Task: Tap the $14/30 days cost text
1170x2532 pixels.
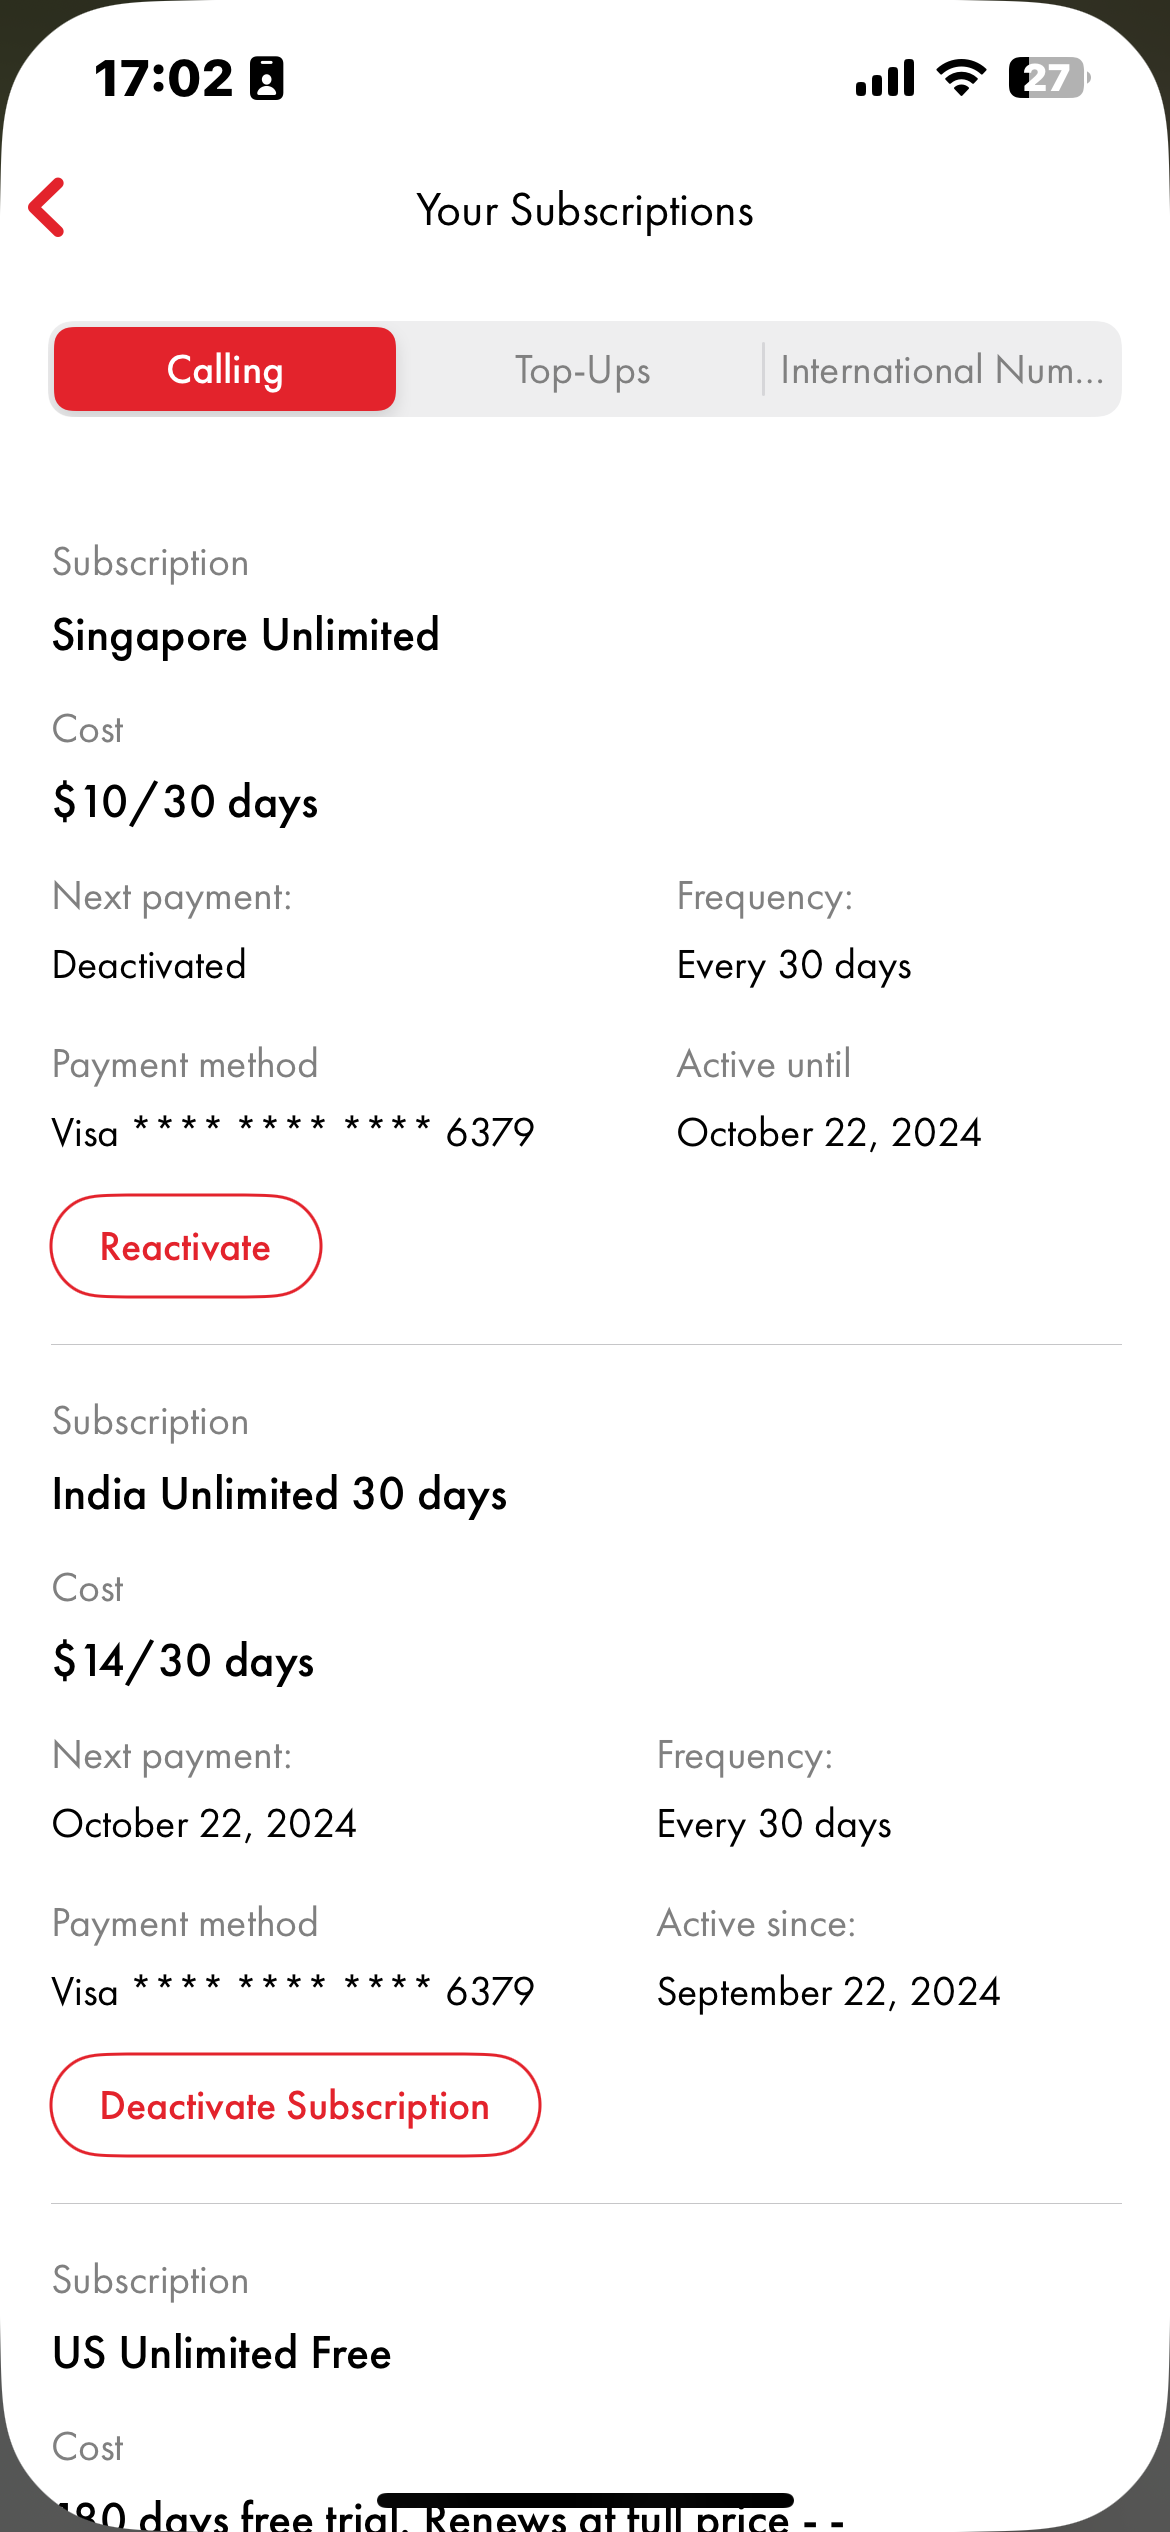Action: coord(183,1661)
